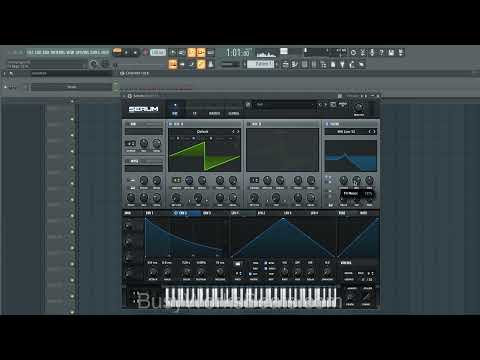Switch to Serum FX tab

coord(194,113)
